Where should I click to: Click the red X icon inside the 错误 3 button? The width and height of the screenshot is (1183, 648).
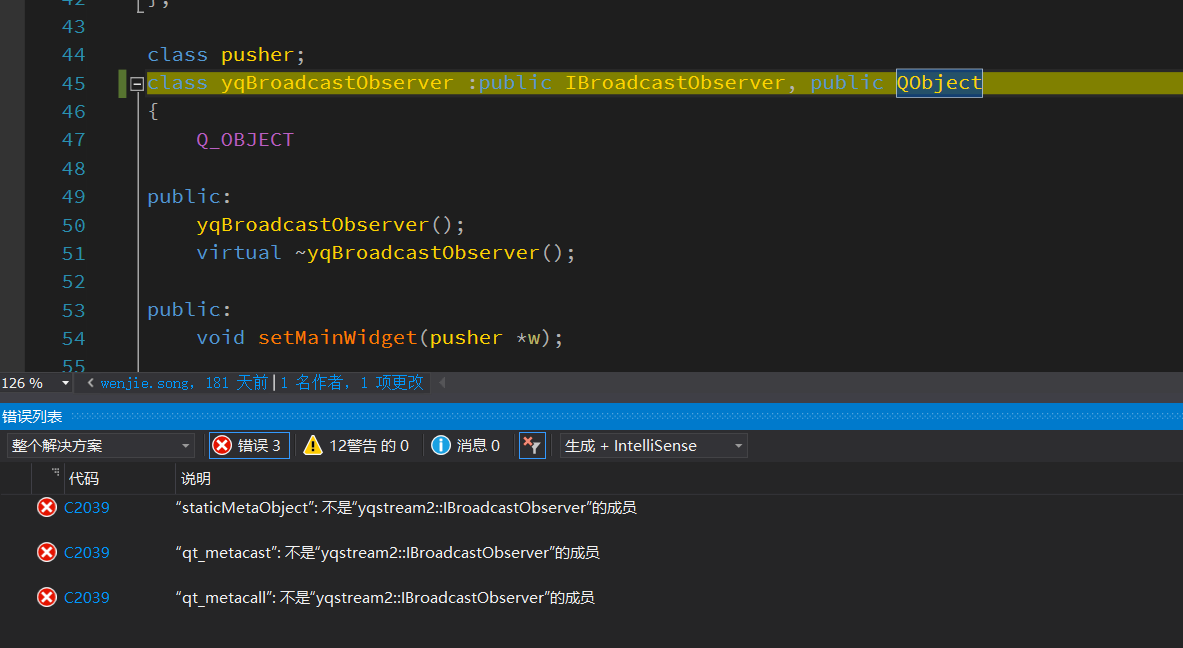(222, 445)
